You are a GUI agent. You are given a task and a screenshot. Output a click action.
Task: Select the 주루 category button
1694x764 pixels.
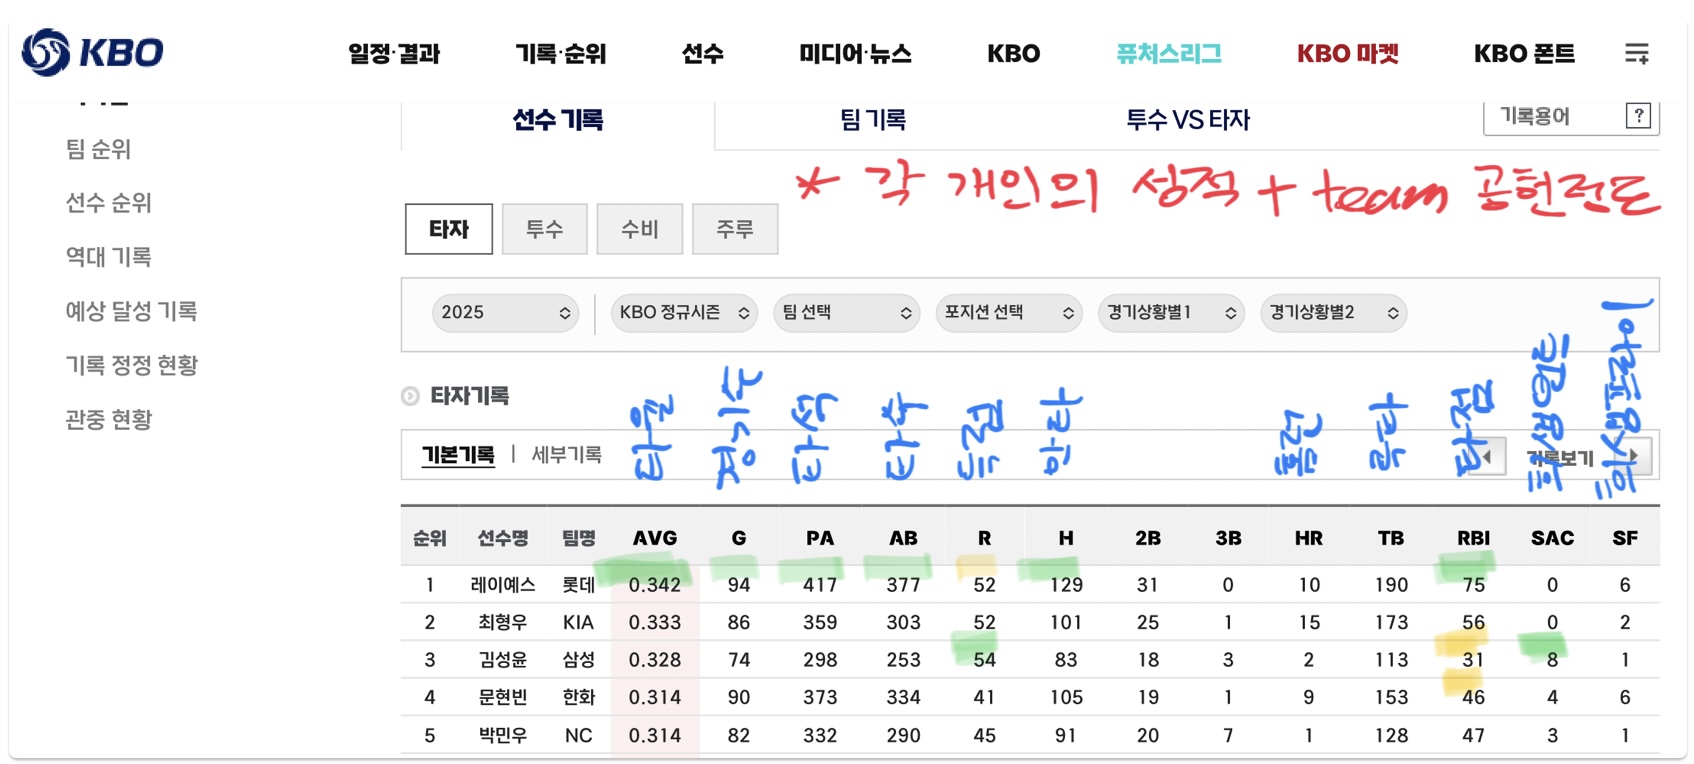(735, 229)
